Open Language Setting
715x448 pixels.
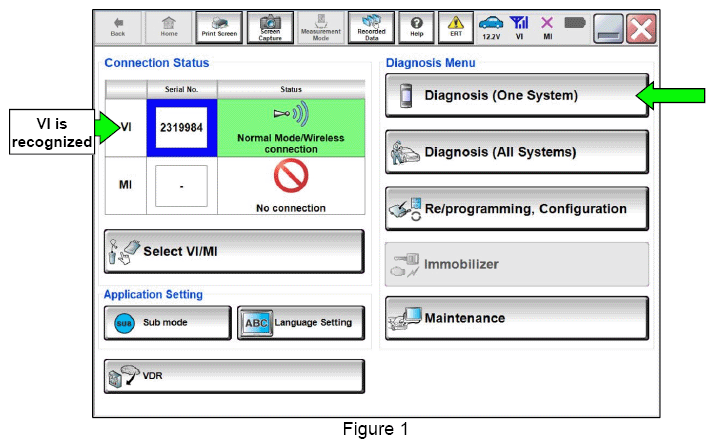coord(301,323)
